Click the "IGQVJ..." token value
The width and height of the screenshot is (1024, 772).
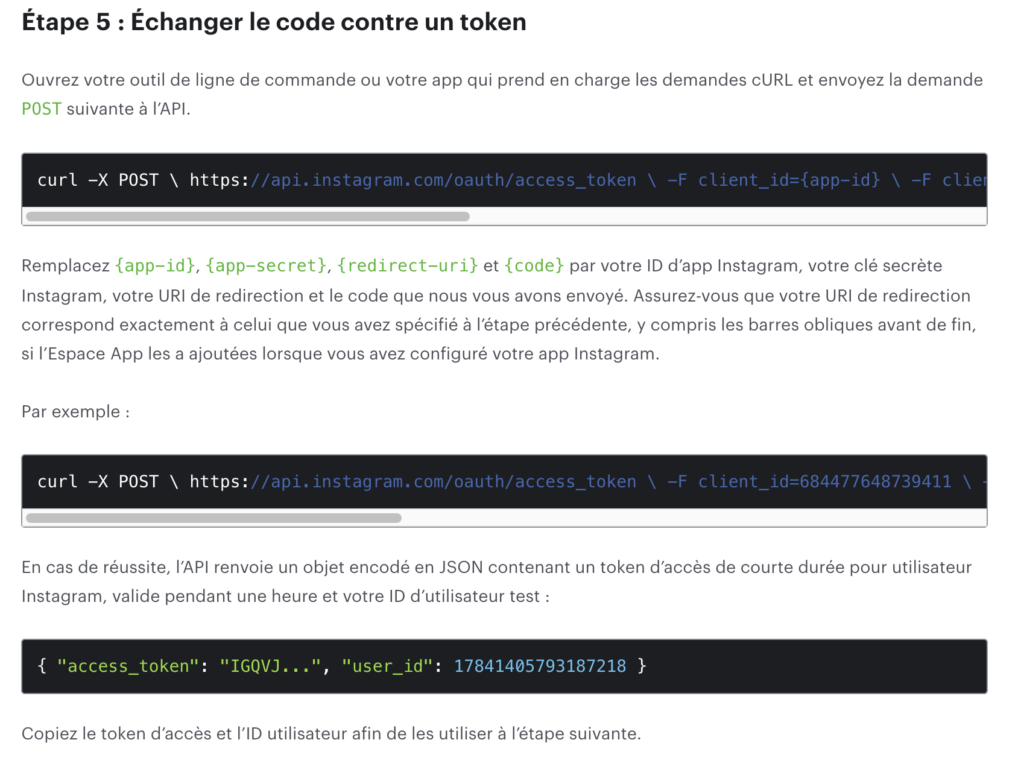point(270,666)
